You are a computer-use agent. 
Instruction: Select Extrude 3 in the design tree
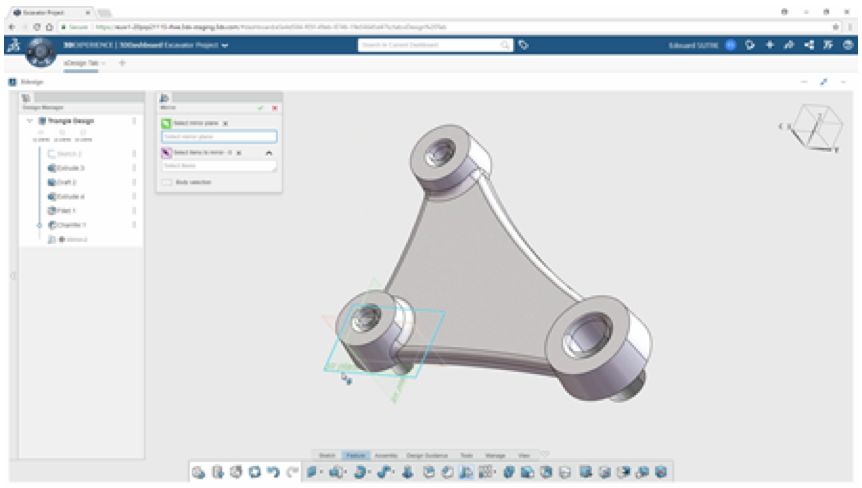click(71, 168)
